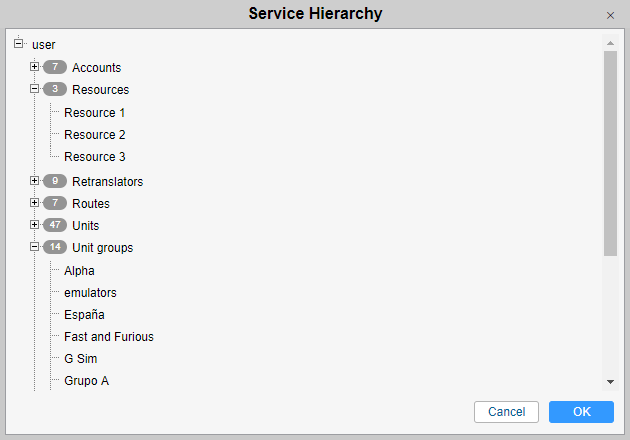Close the Service Hierarchy dialog
The image size is (630, 440).
click(610, 15)
